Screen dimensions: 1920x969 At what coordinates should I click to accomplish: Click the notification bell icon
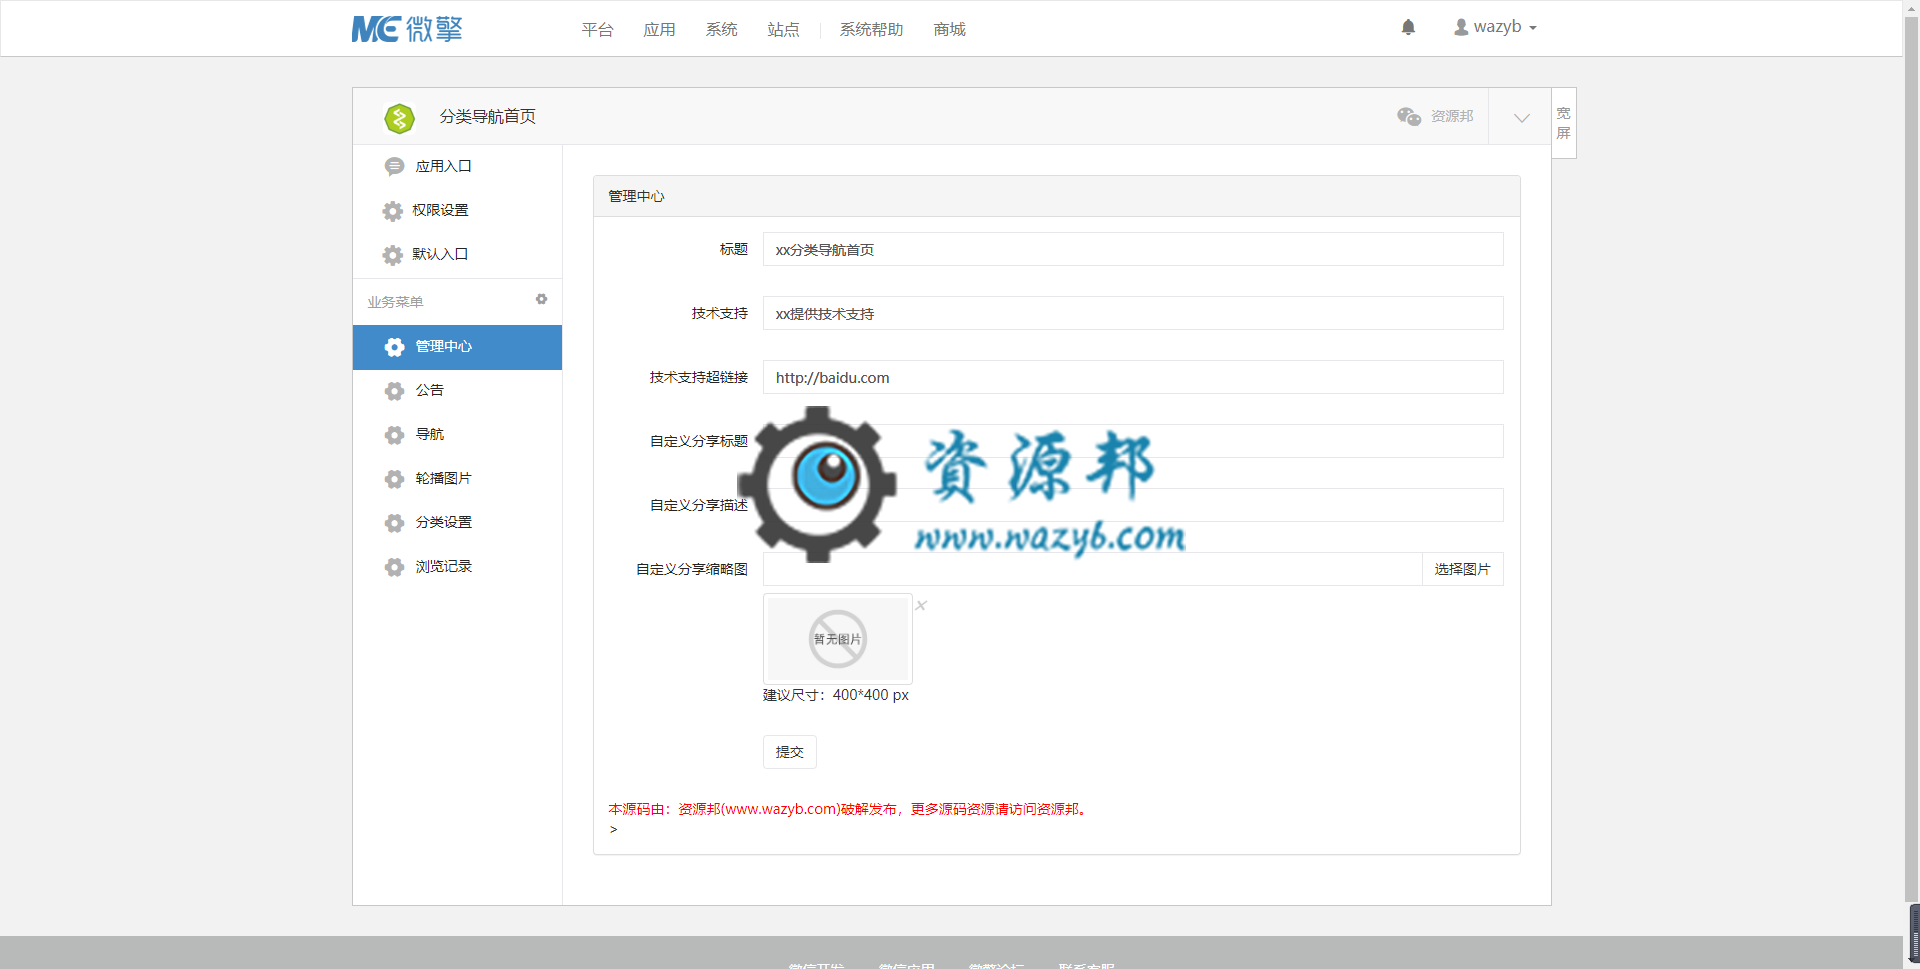(x=1408, y=27)
